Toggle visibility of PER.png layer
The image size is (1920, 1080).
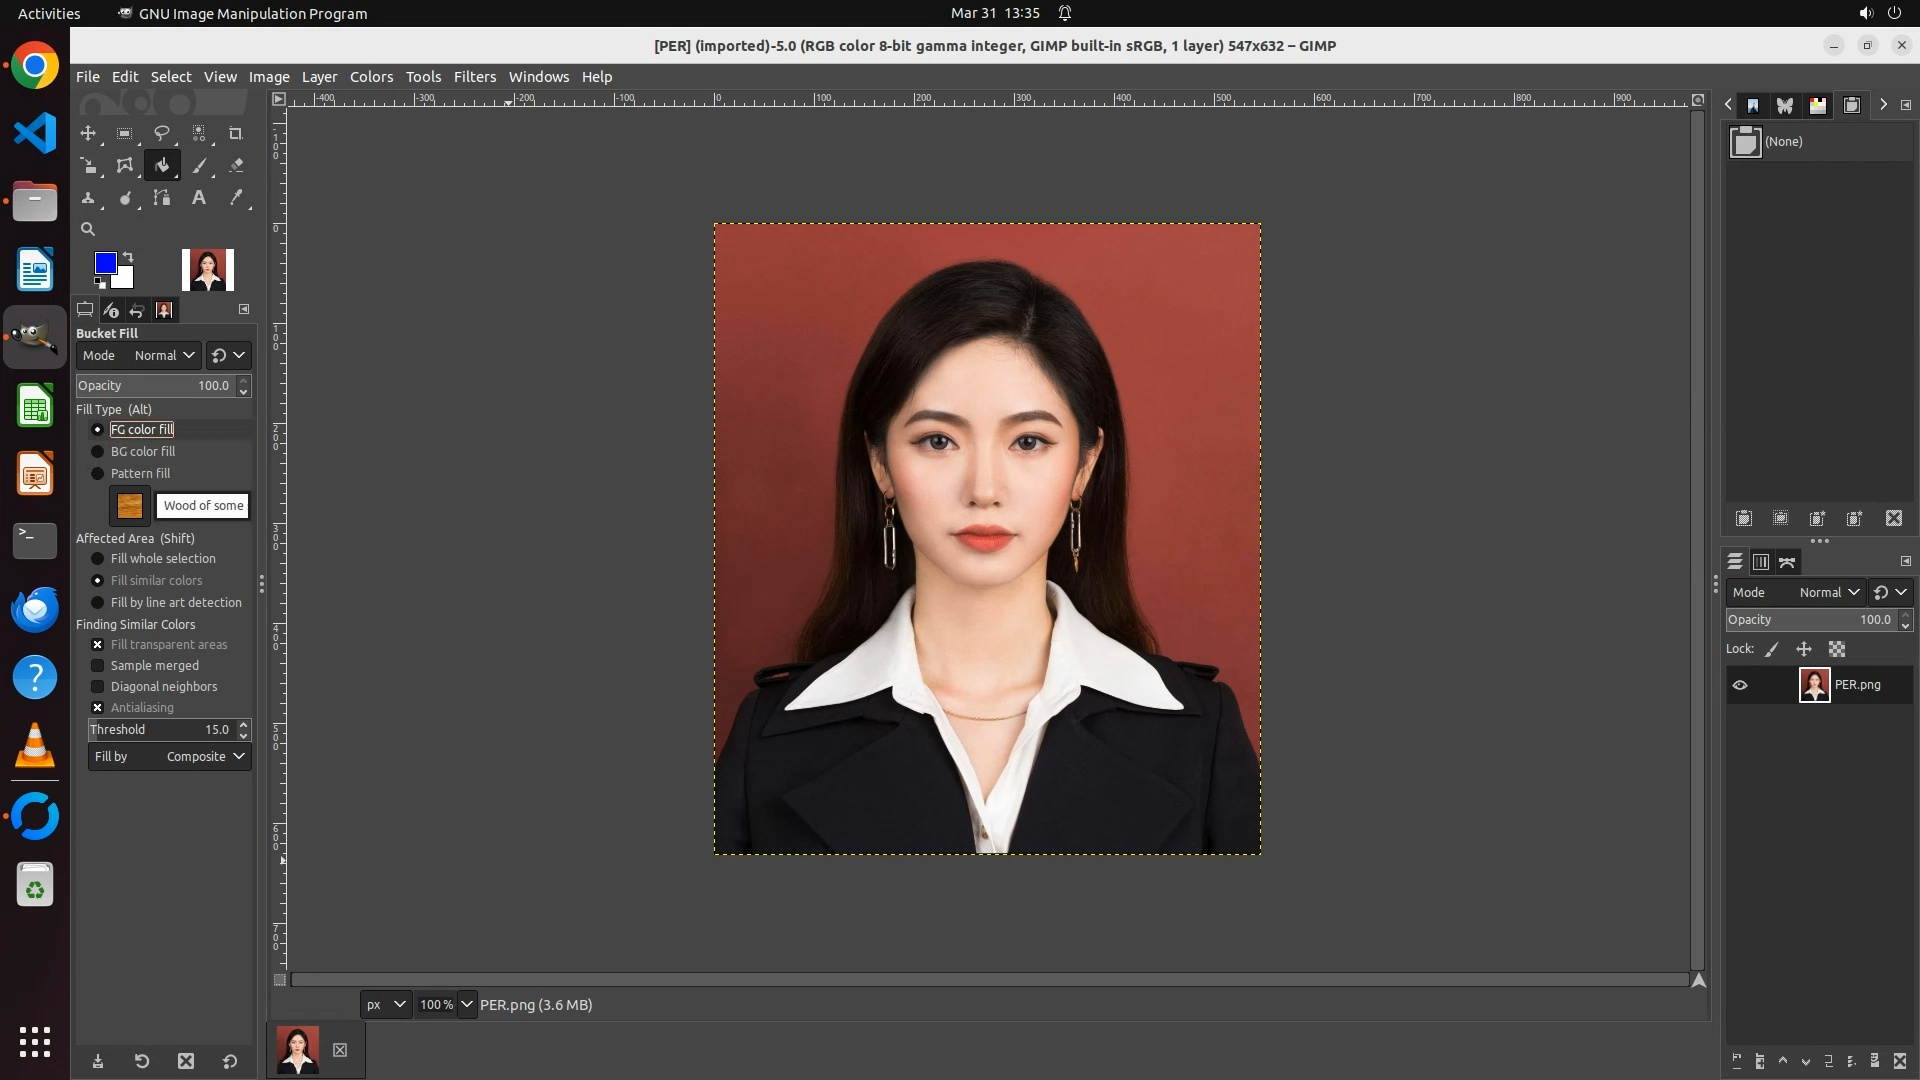[1740, 685]
